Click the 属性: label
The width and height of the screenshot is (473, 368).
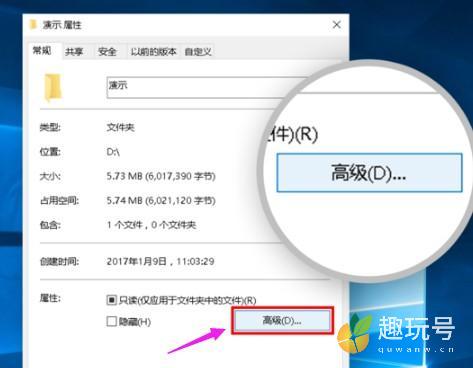[x=50, y=298]
